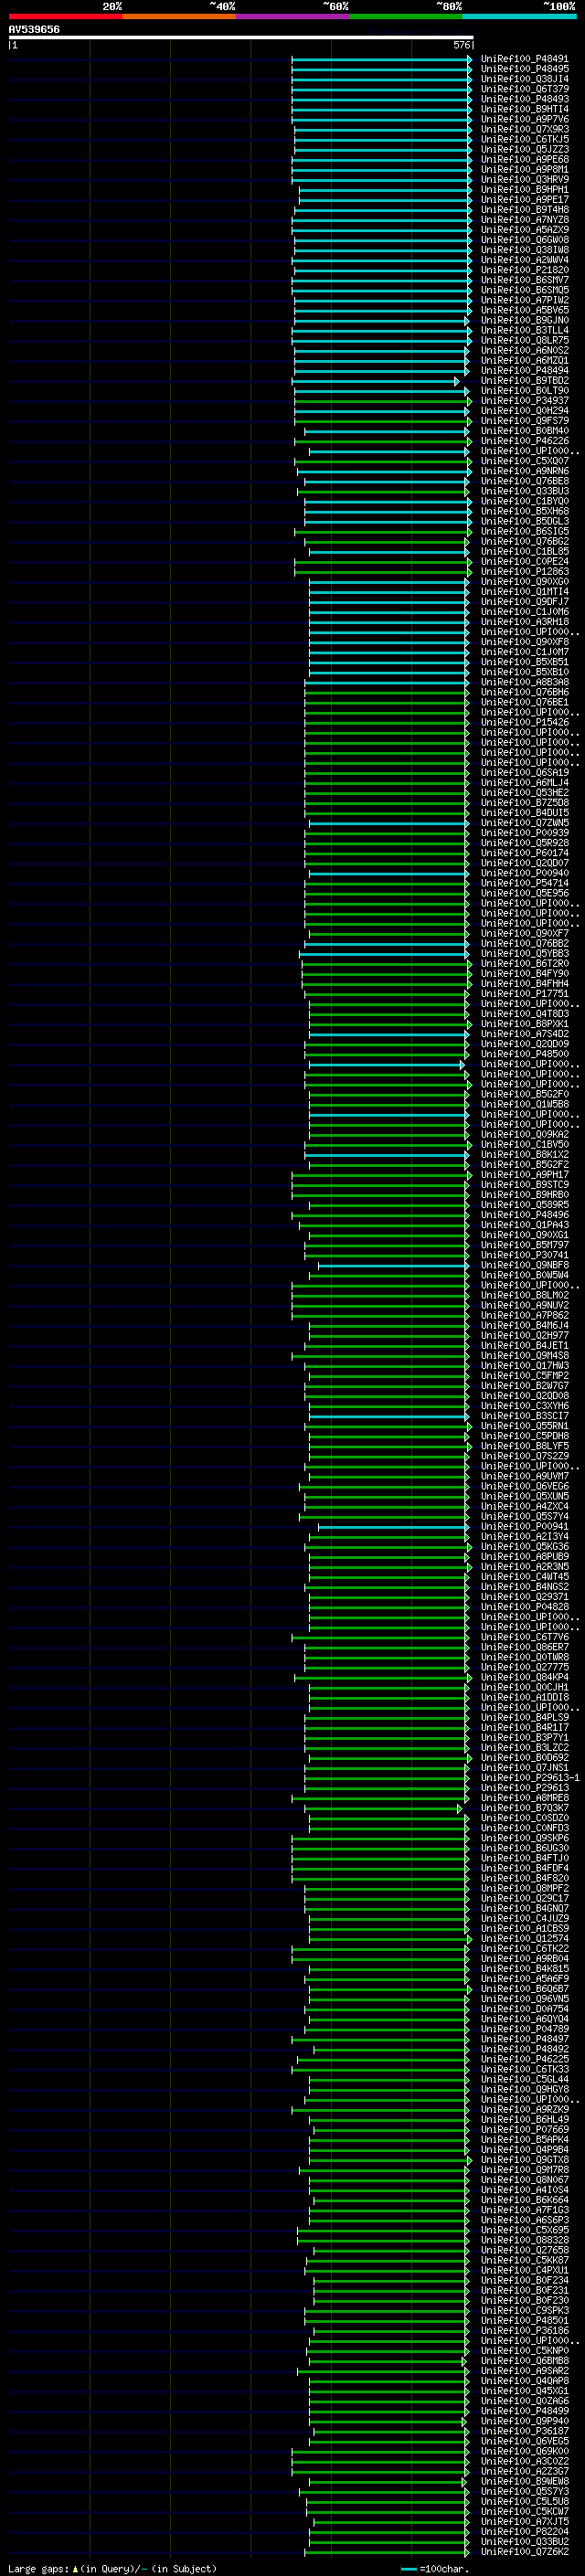Select the UniRef100_O88328 entry
585x2576 pixels.
point(525,2240)
